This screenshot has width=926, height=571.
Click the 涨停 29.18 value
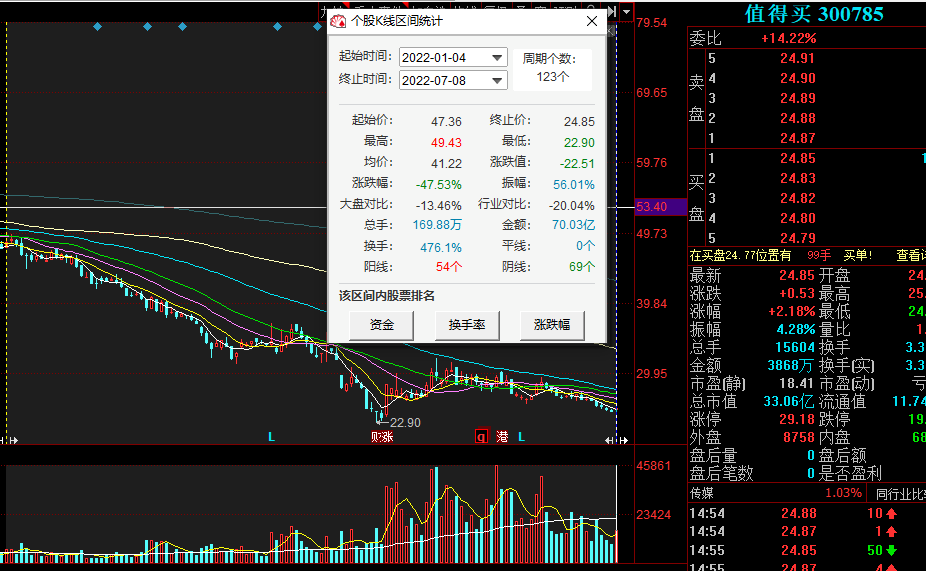[x=797, y=419]
